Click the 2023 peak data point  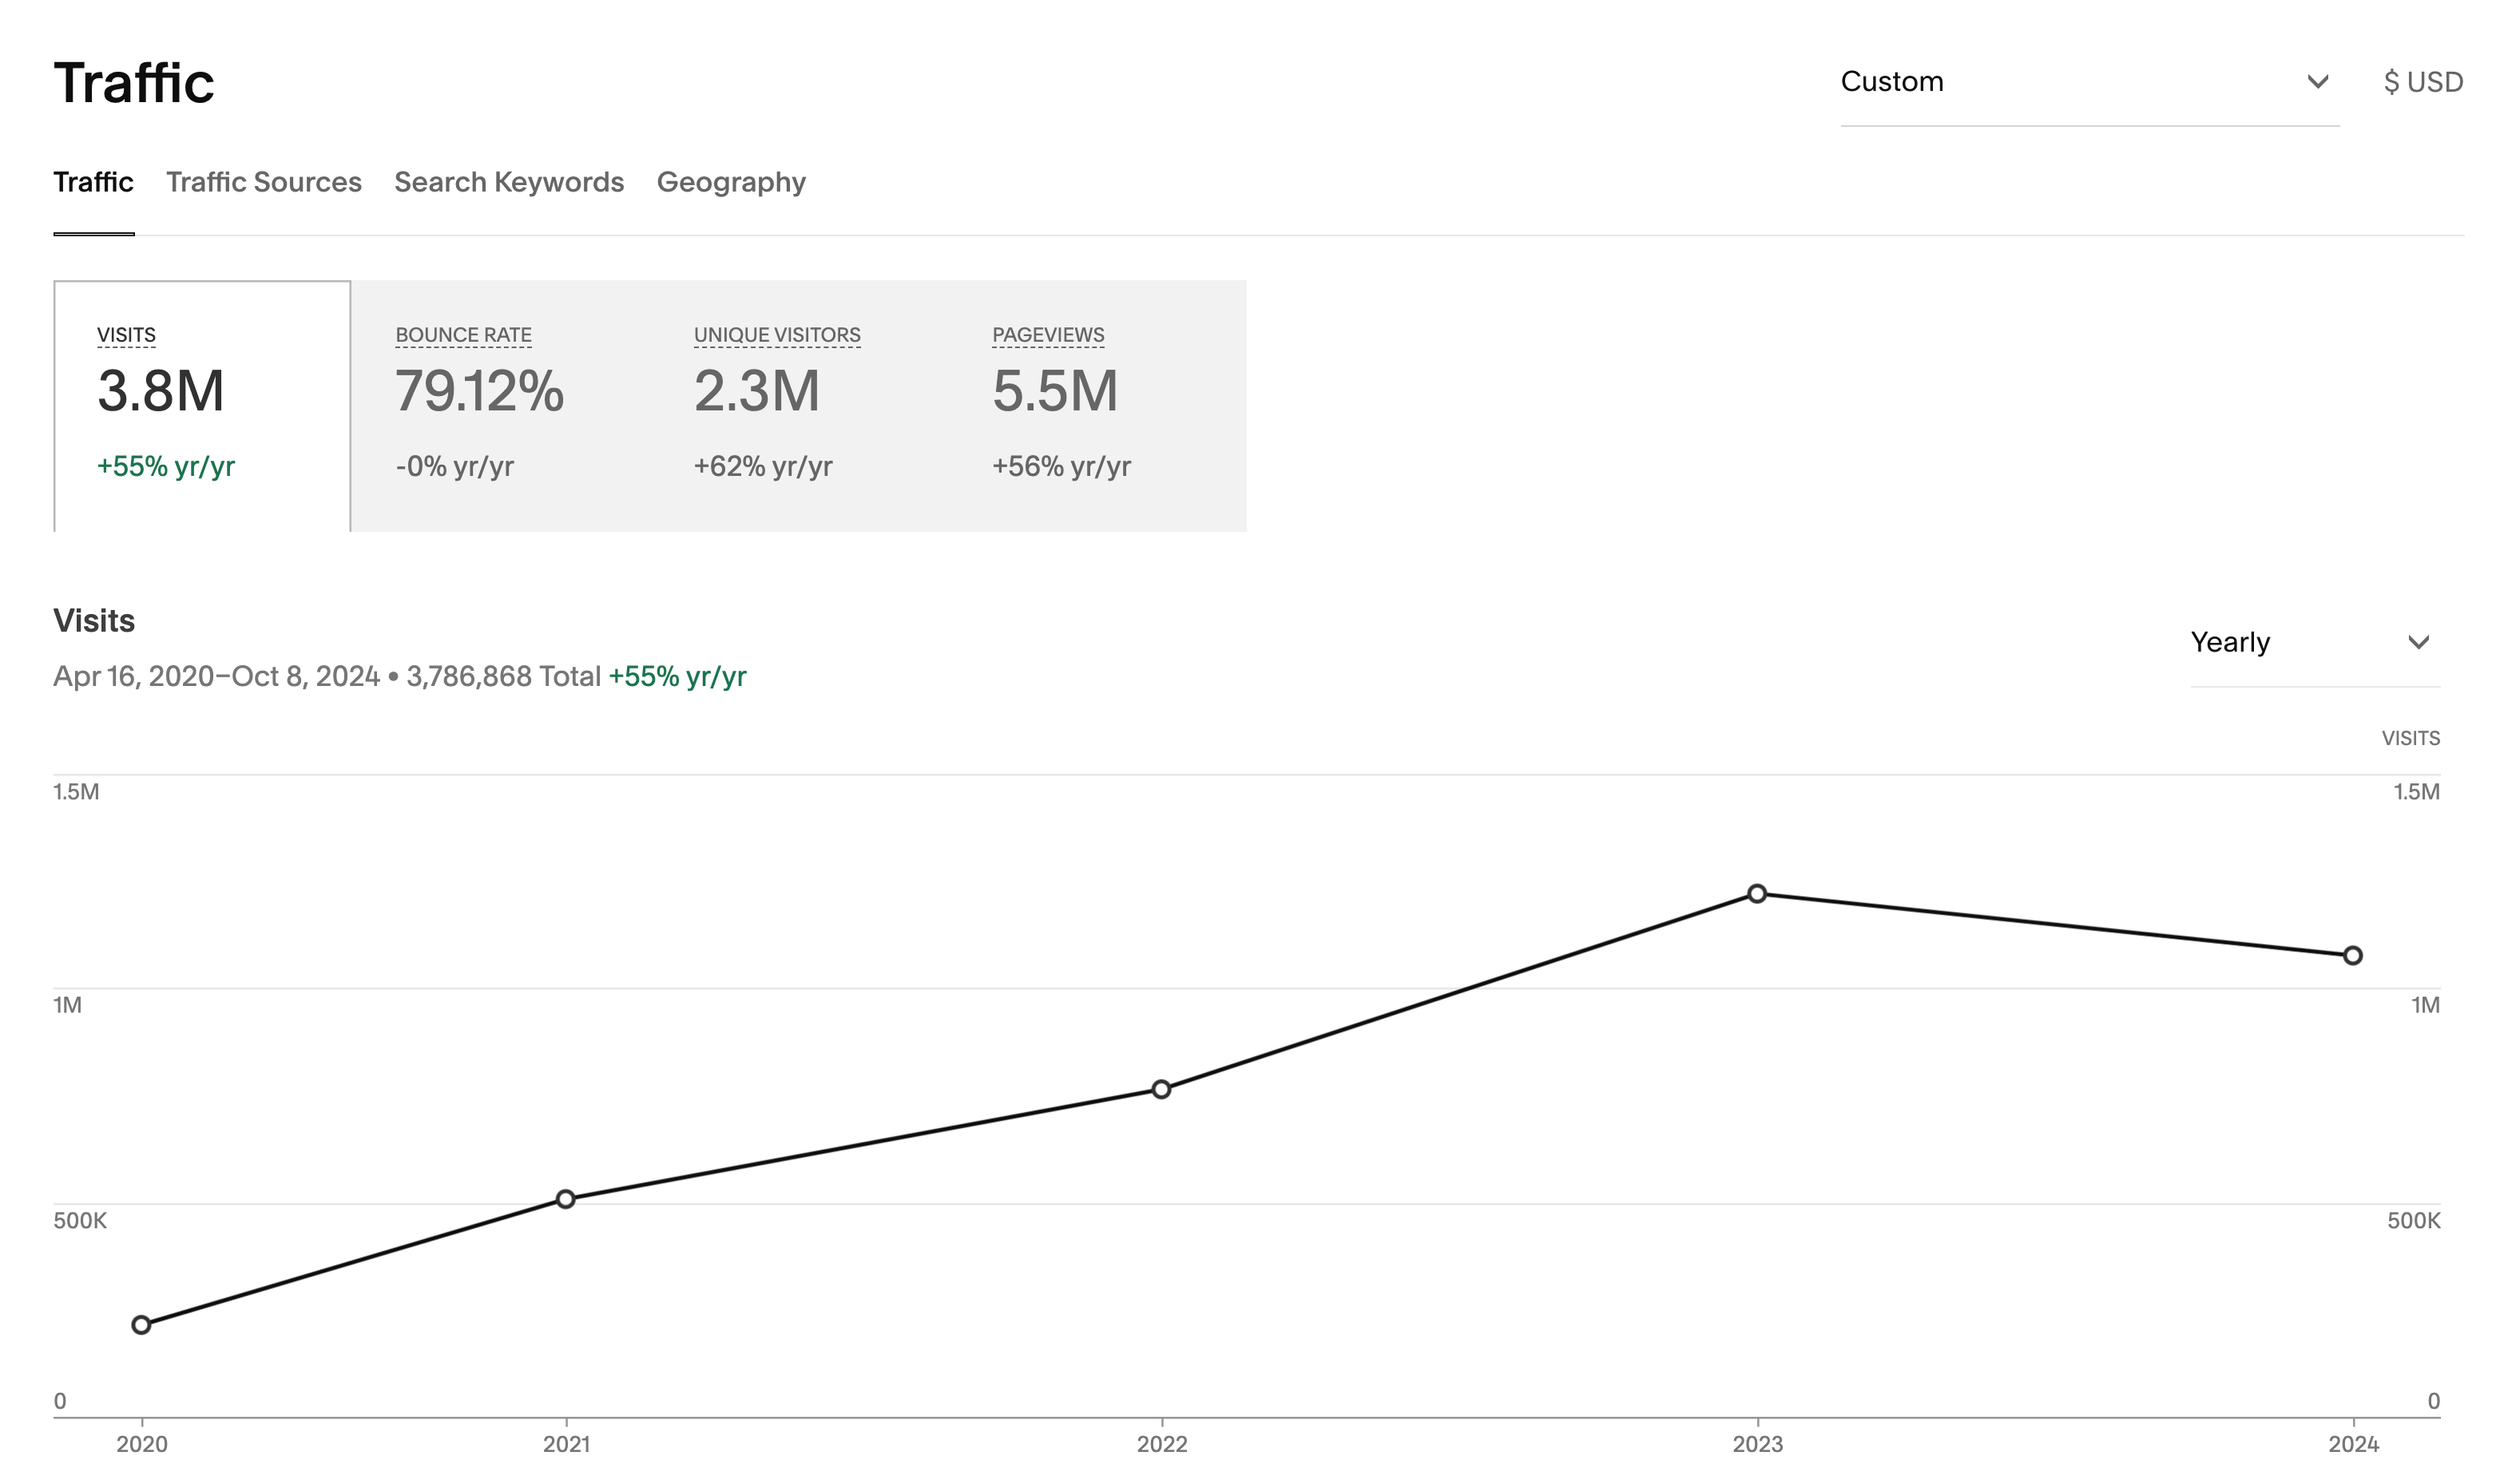pyautogui.click(x=1757, y=893)
